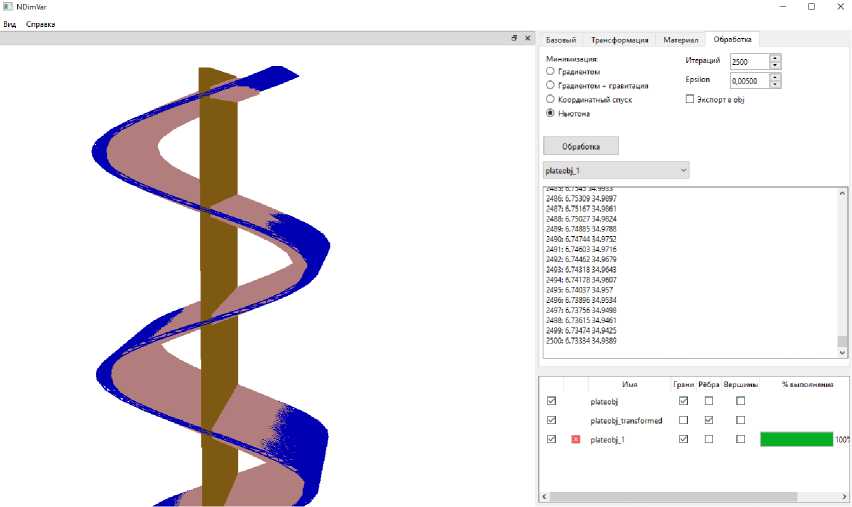The image size is (852, 507).
Task: Minimize the NDimVar window
Action: [783, 7]
